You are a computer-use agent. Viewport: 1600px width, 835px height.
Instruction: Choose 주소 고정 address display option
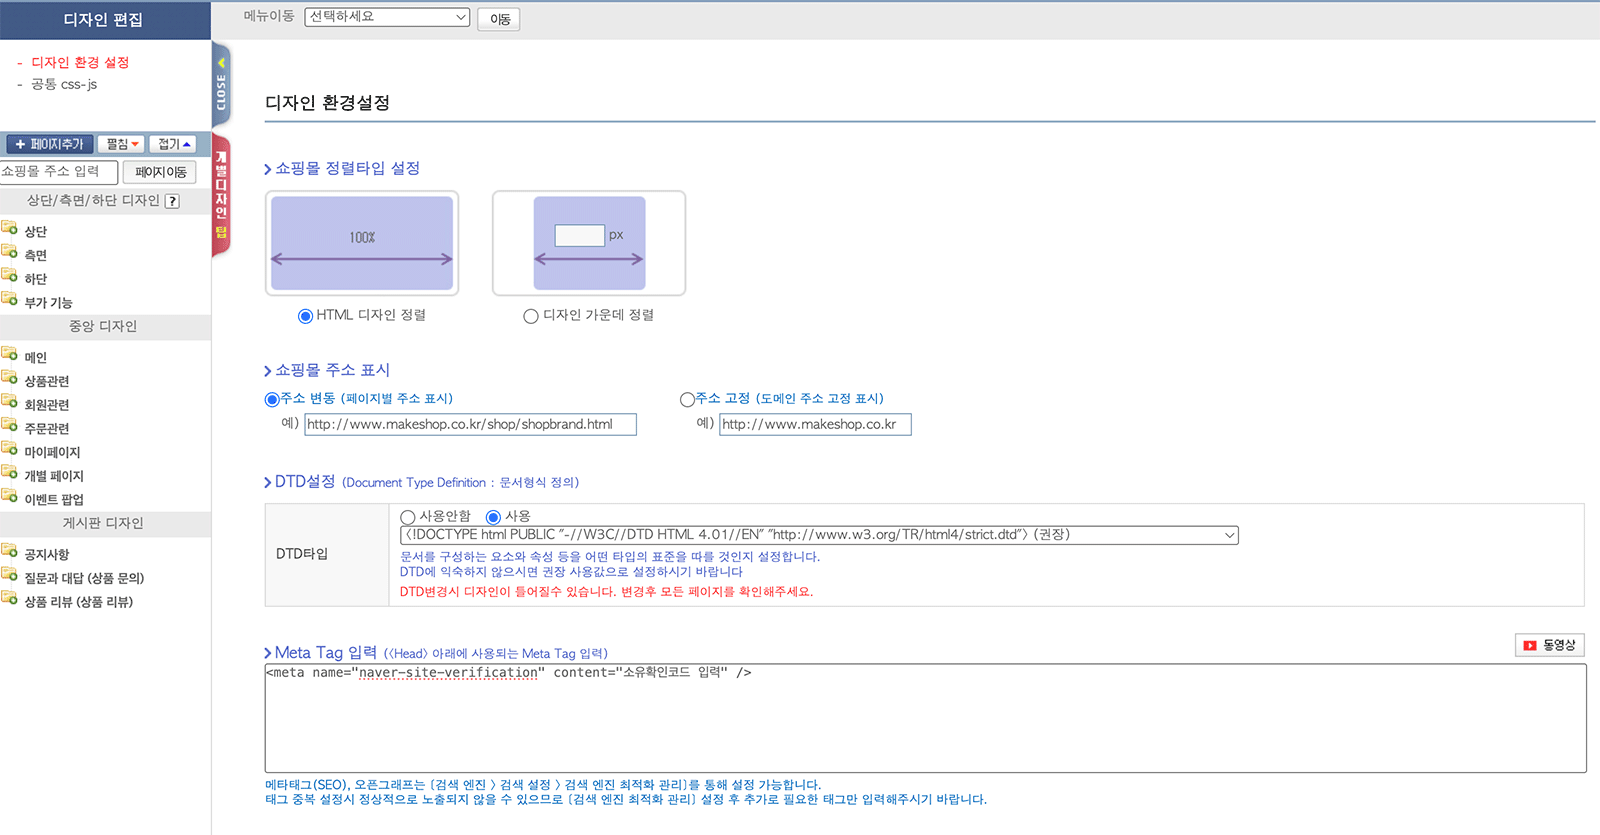click(x=687, y=399)
